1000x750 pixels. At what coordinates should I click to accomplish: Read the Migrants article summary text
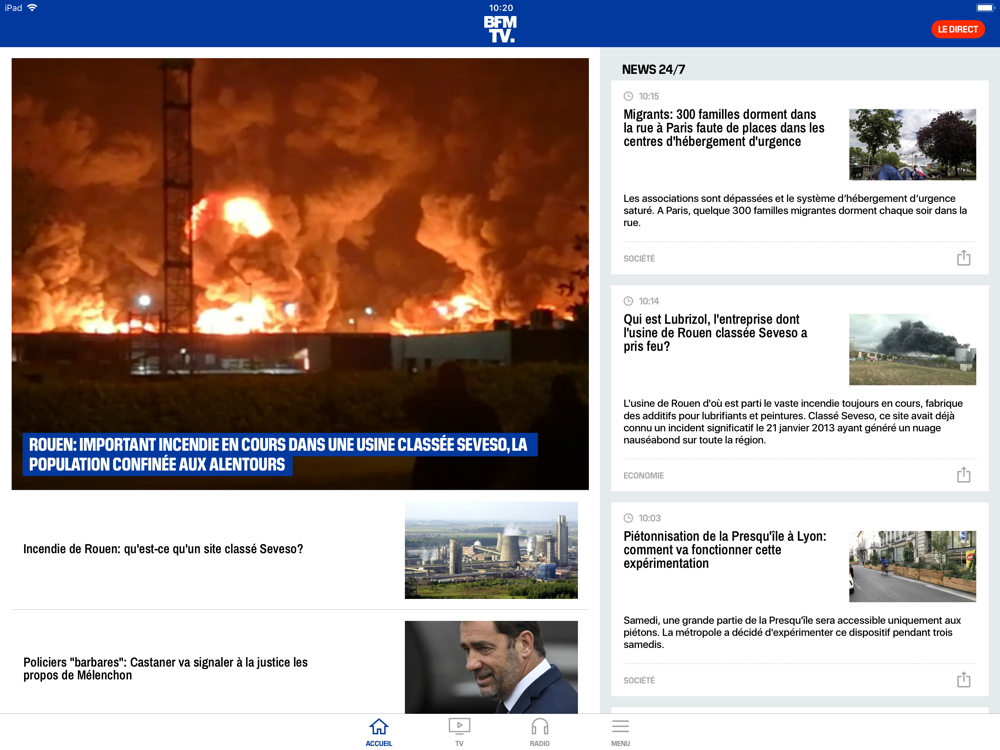[795, 210]
